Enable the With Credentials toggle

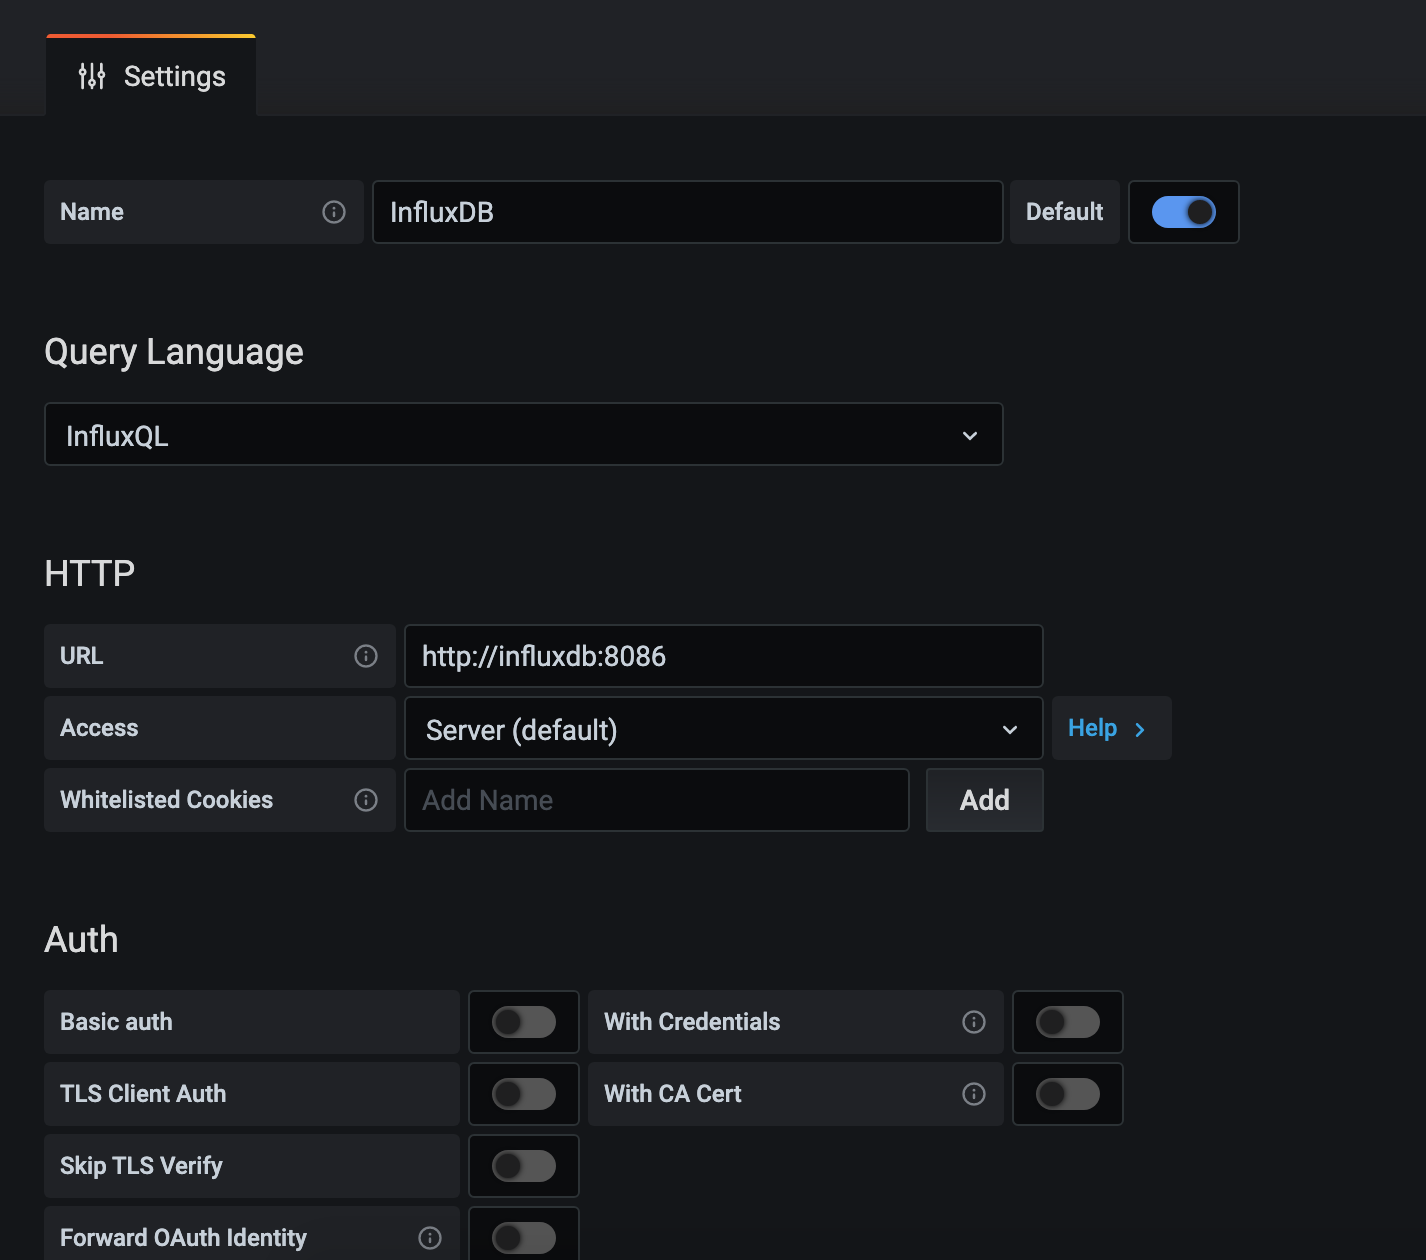click(x=1068, y=1022)
